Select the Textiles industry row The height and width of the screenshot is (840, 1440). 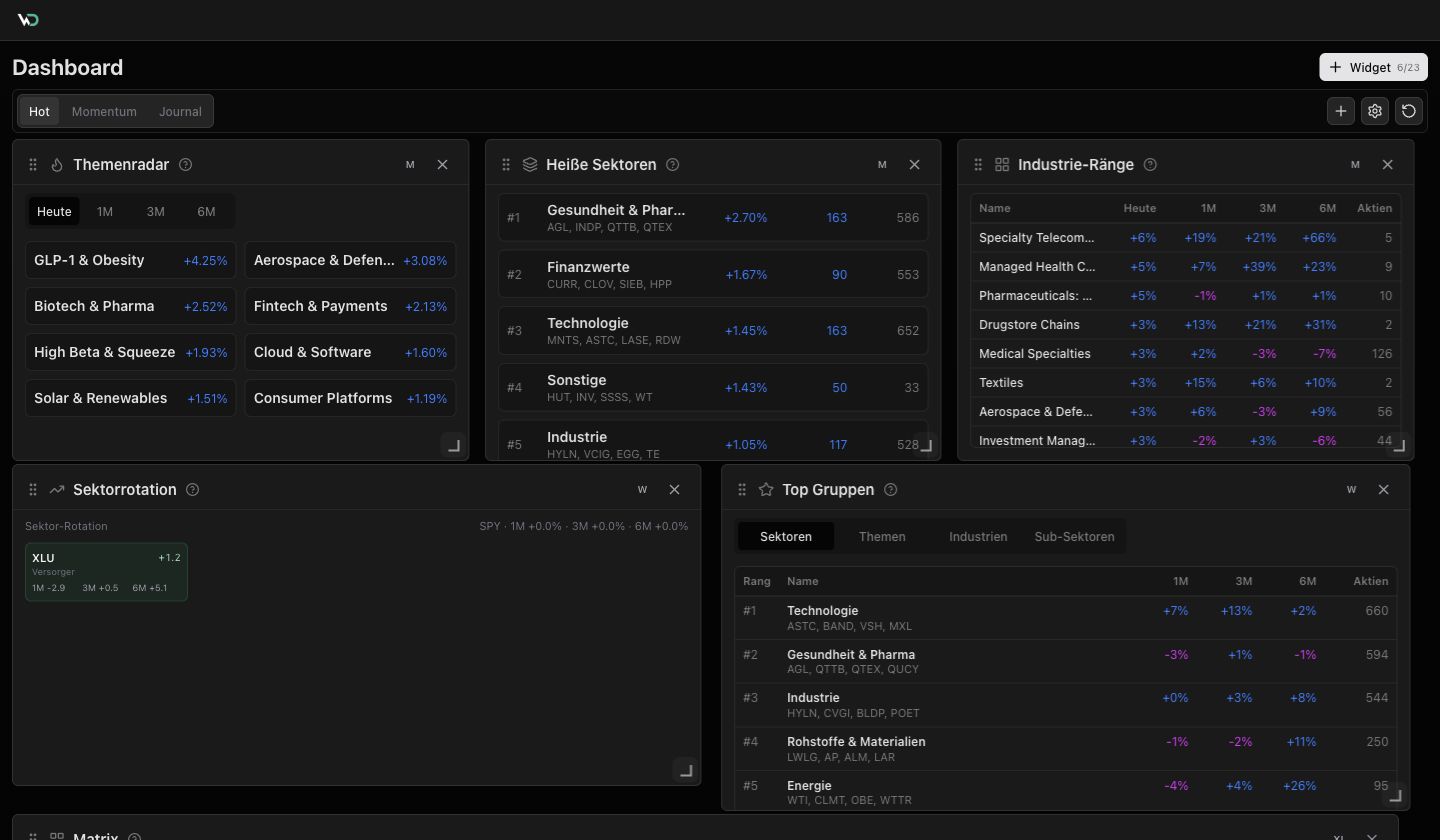point(1185,382)
